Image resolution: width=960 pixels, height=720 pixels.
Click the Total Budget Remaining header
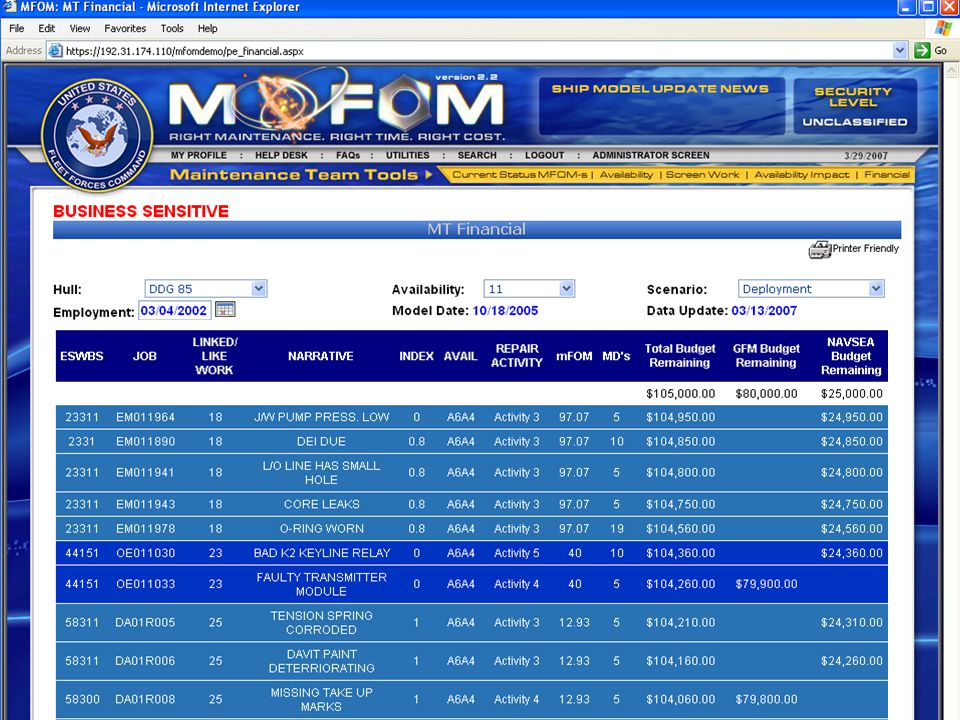click(x=680, y=356)
